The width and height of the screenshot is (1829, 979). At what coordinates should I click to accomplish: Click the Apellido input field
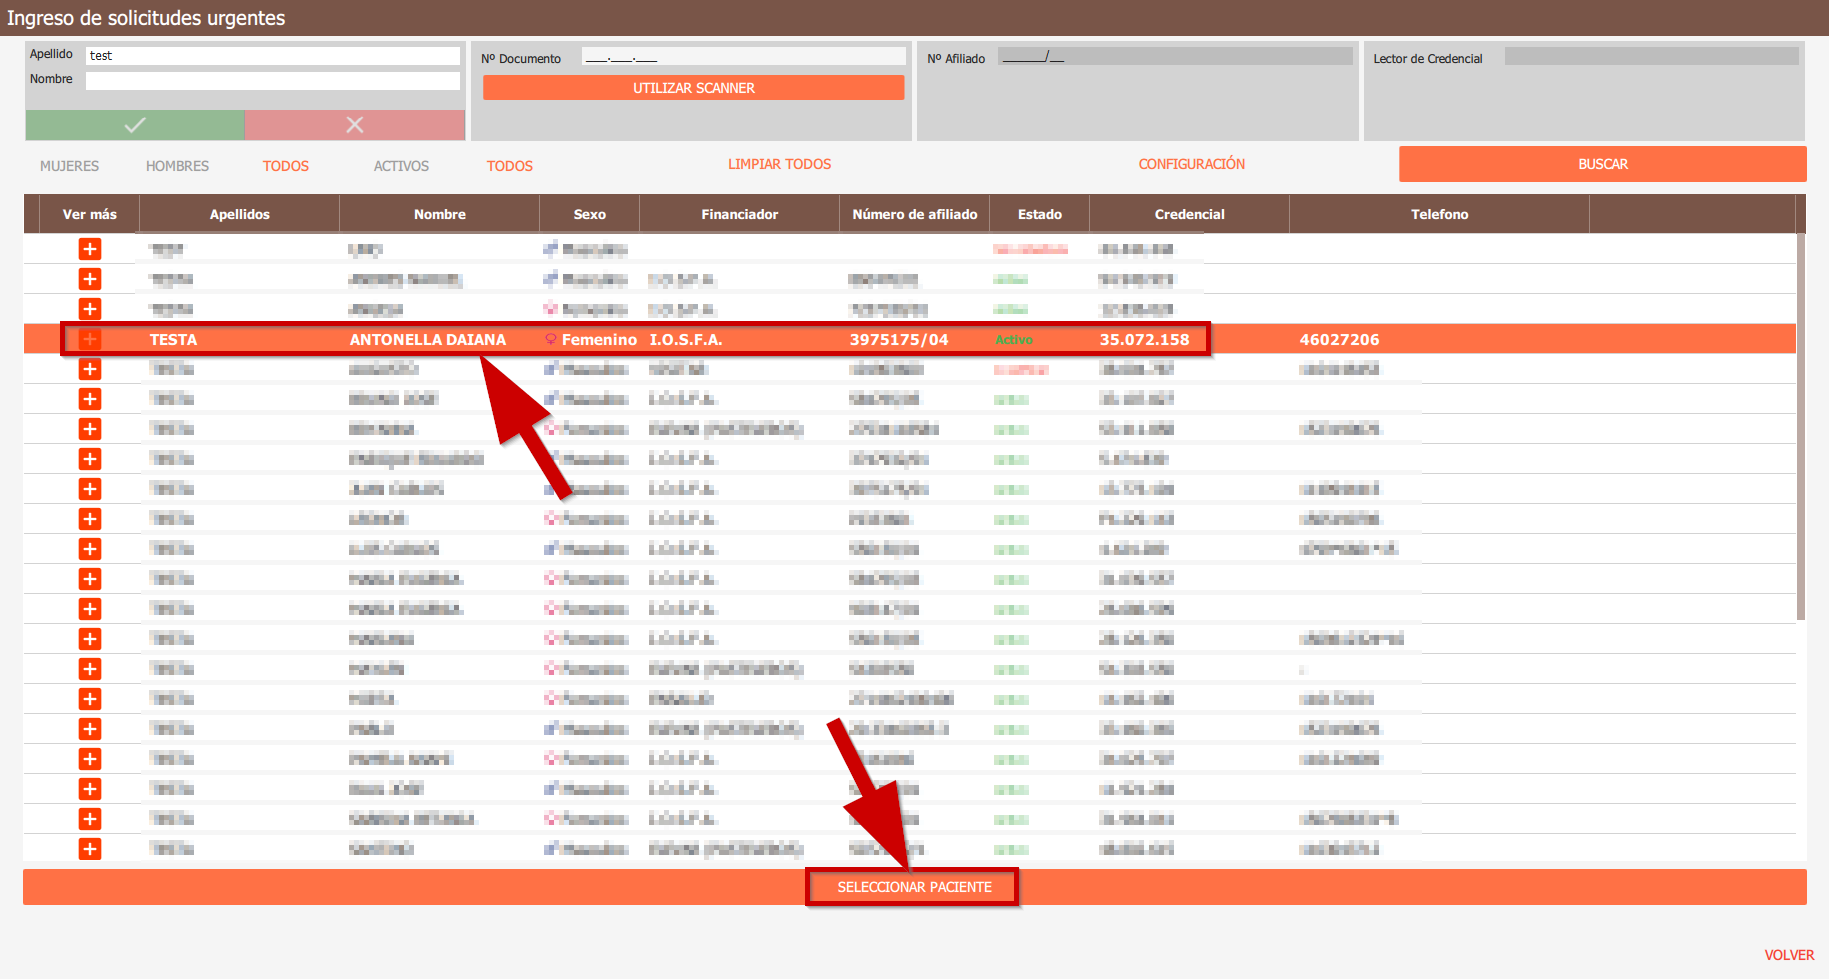(272, 56)
